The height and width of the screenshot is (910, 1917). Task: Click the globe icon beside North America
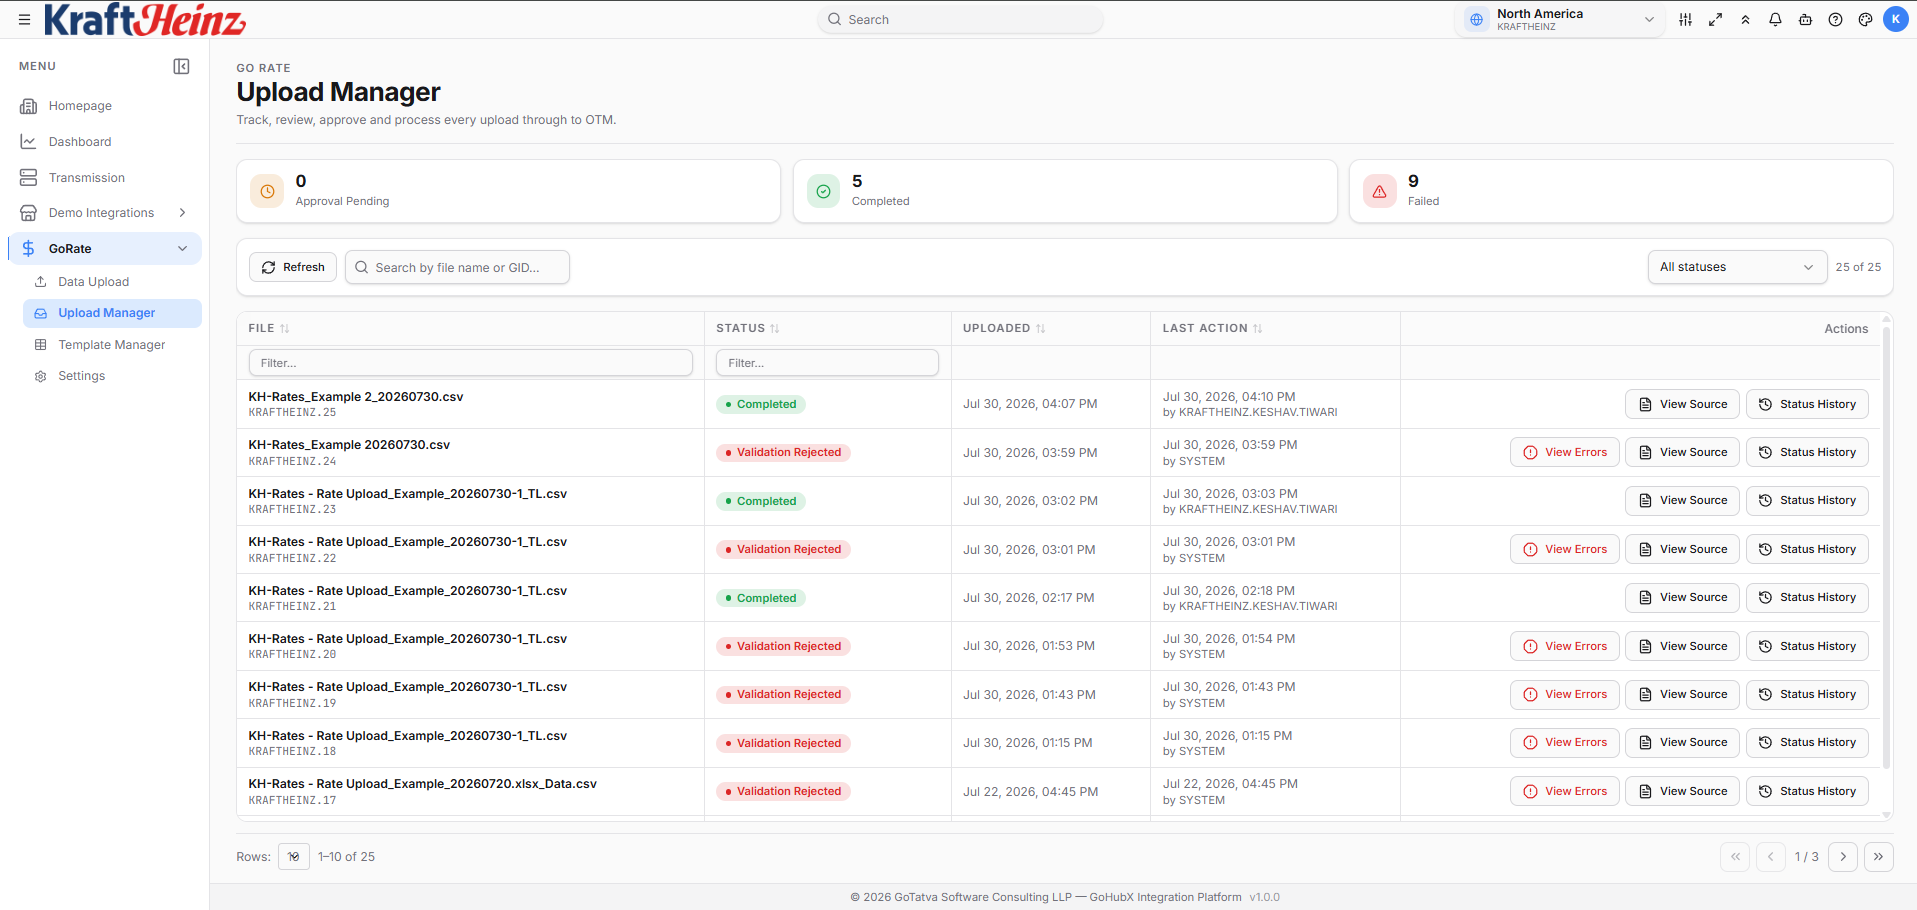click(1476, 19)
